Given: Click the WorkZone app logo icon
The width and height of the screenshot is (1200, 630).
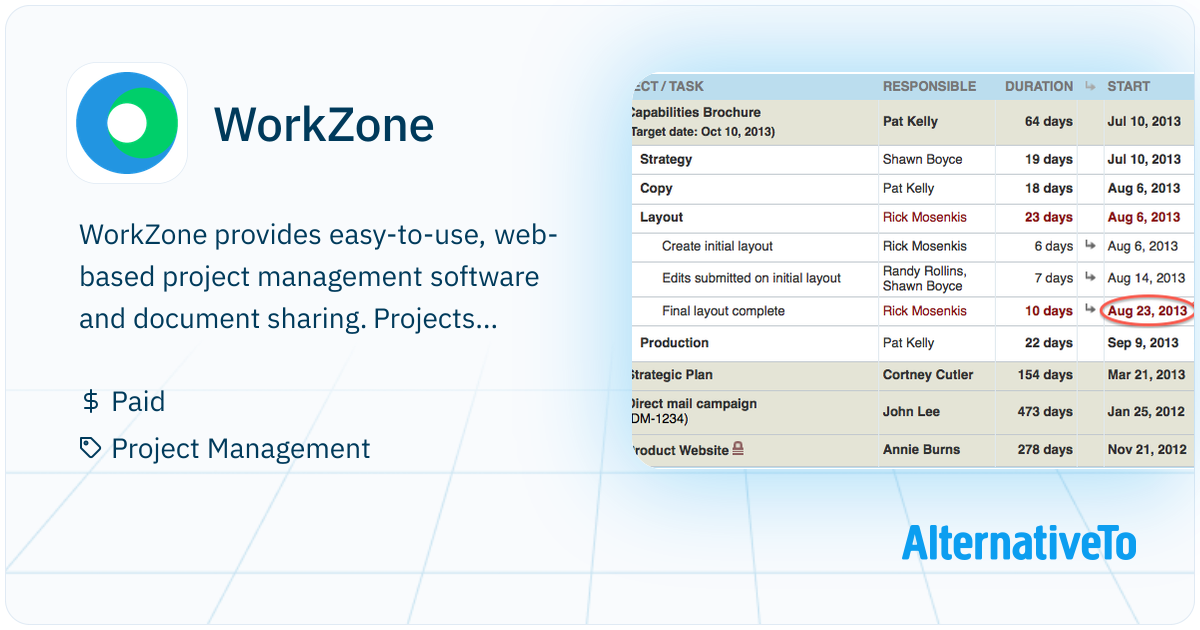Looking at the screenshot, I should click(127, 123).
